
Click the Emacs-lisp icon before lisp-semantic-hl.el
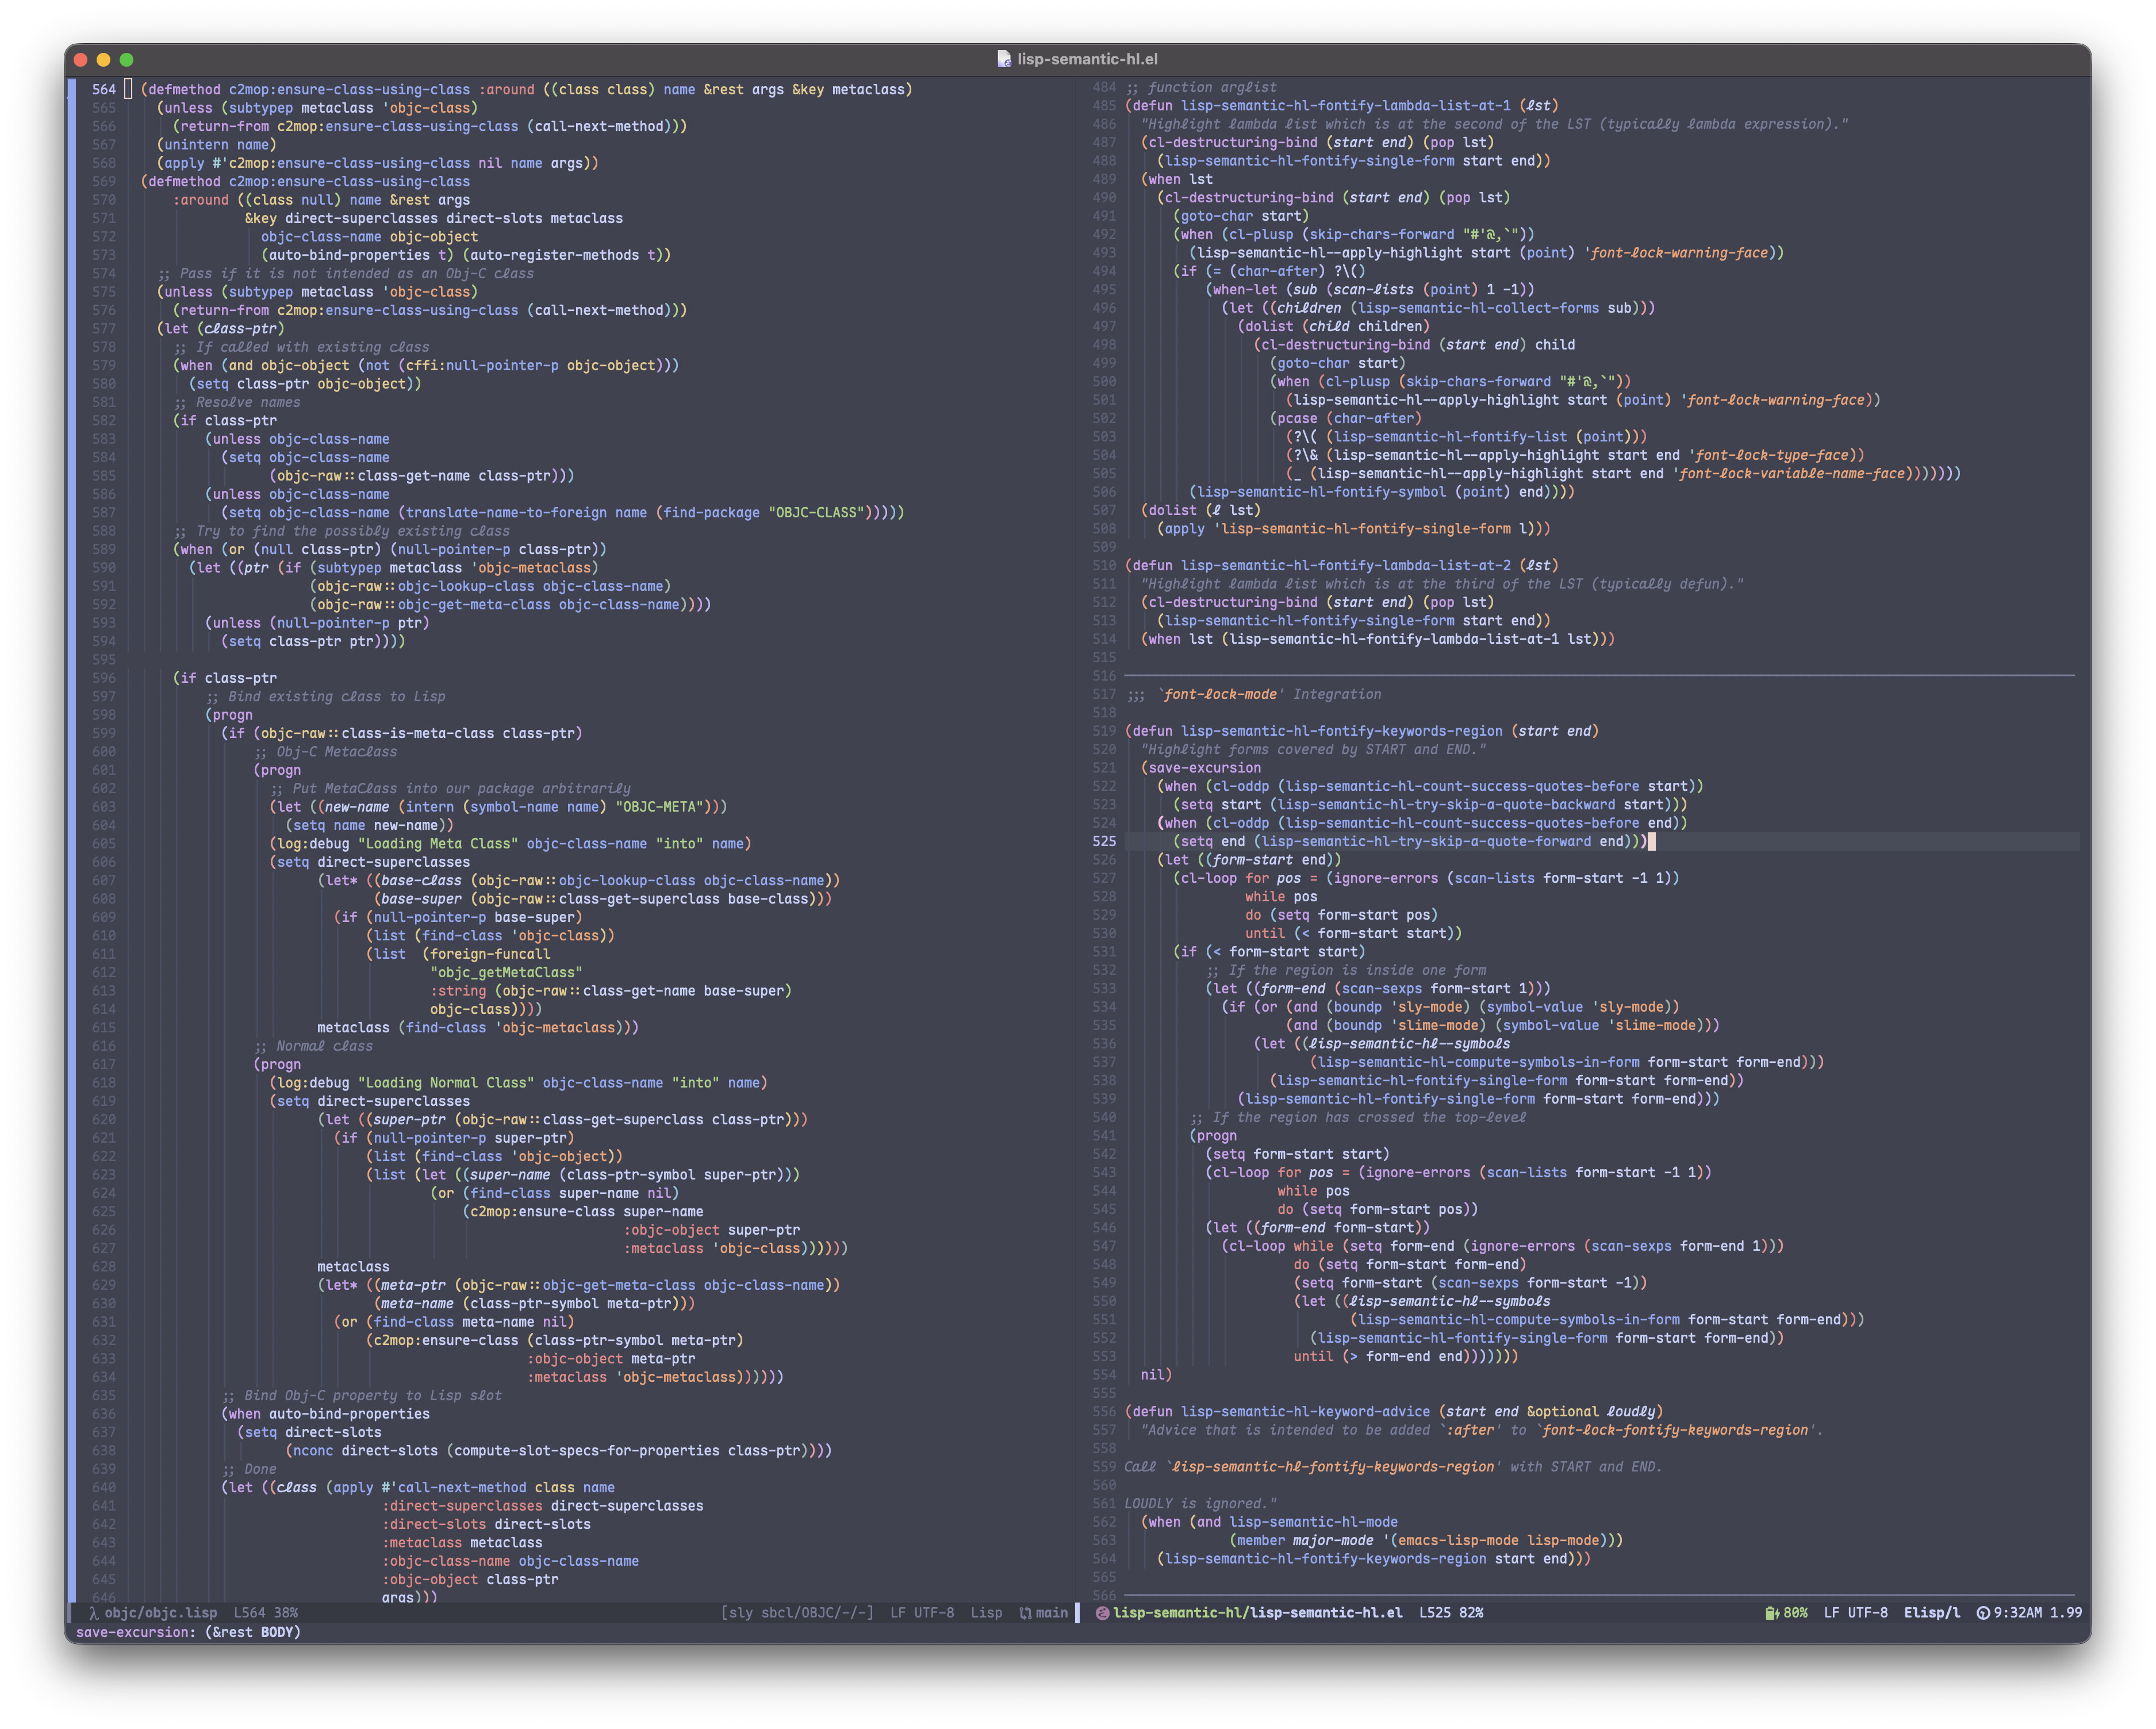(1102, 1613)
